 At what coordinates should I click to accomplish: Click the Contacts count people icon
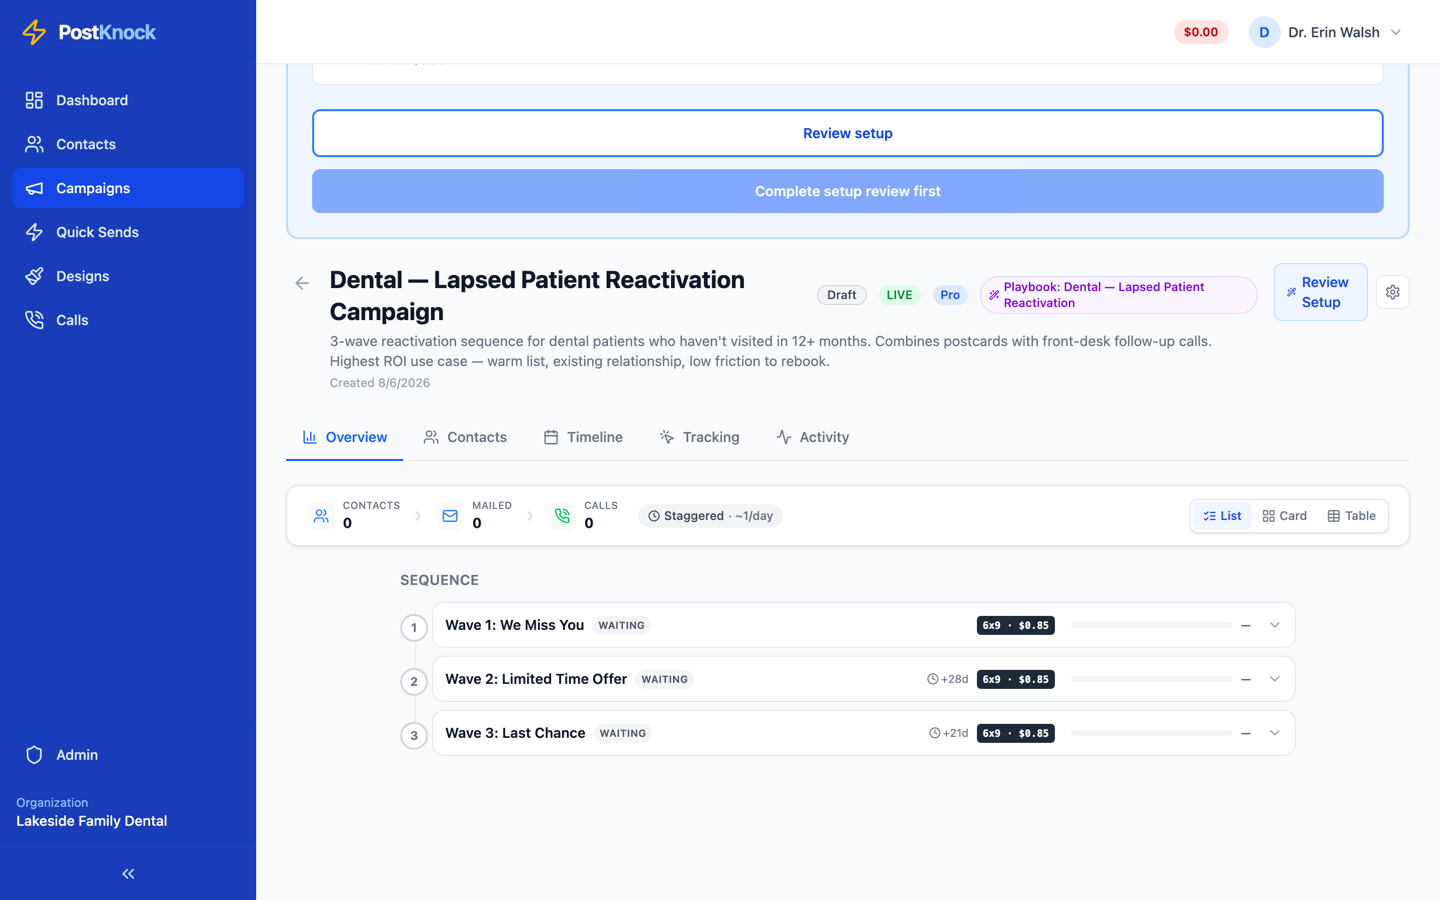321,516
